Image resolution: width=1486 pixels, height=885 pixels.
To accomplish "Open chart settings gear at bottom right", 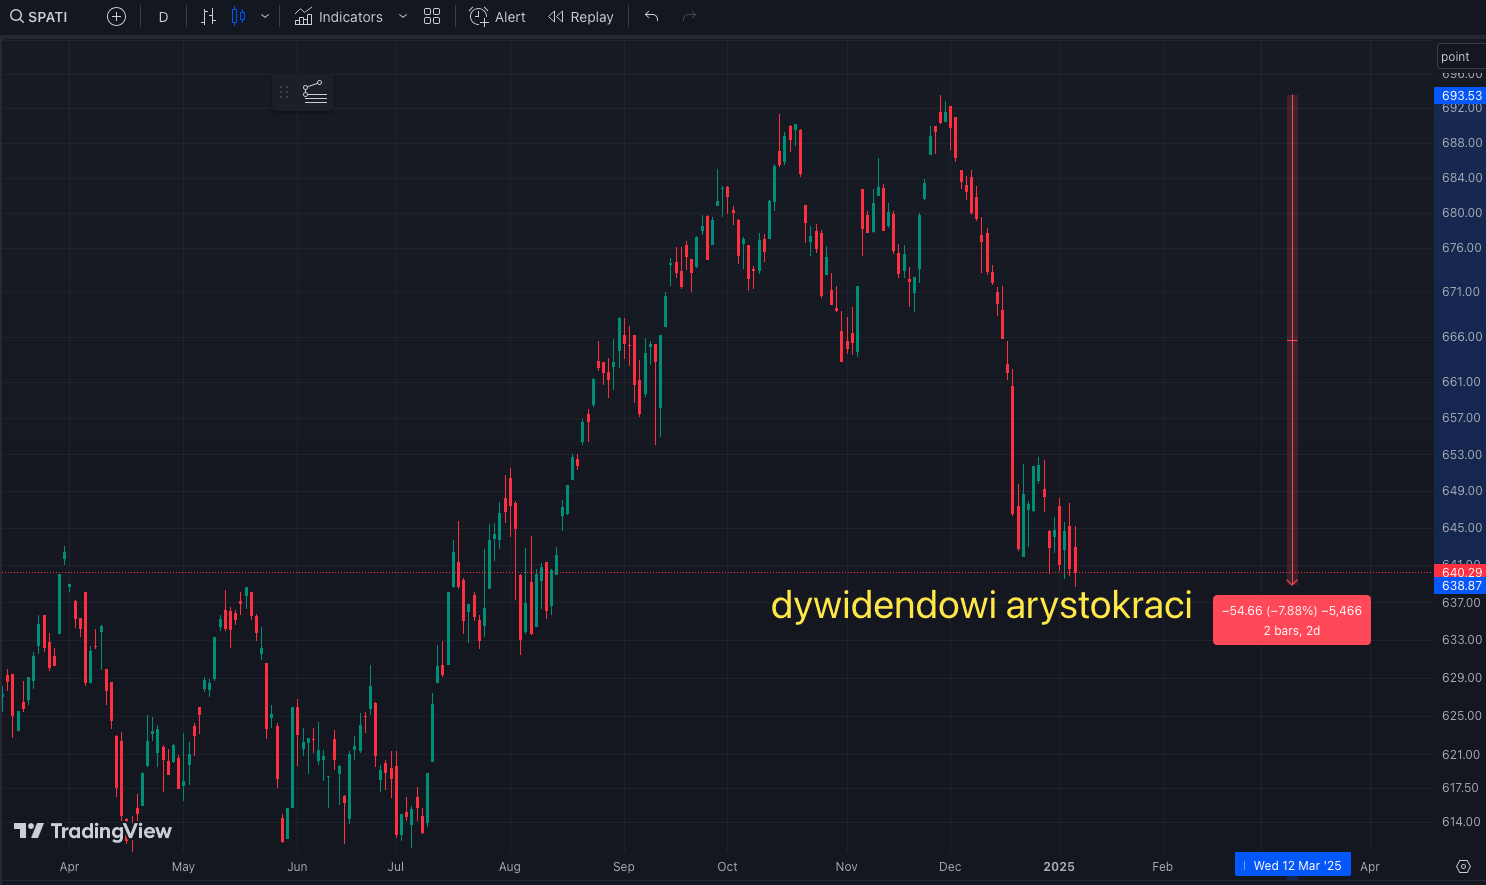I will coord(1463,866).
